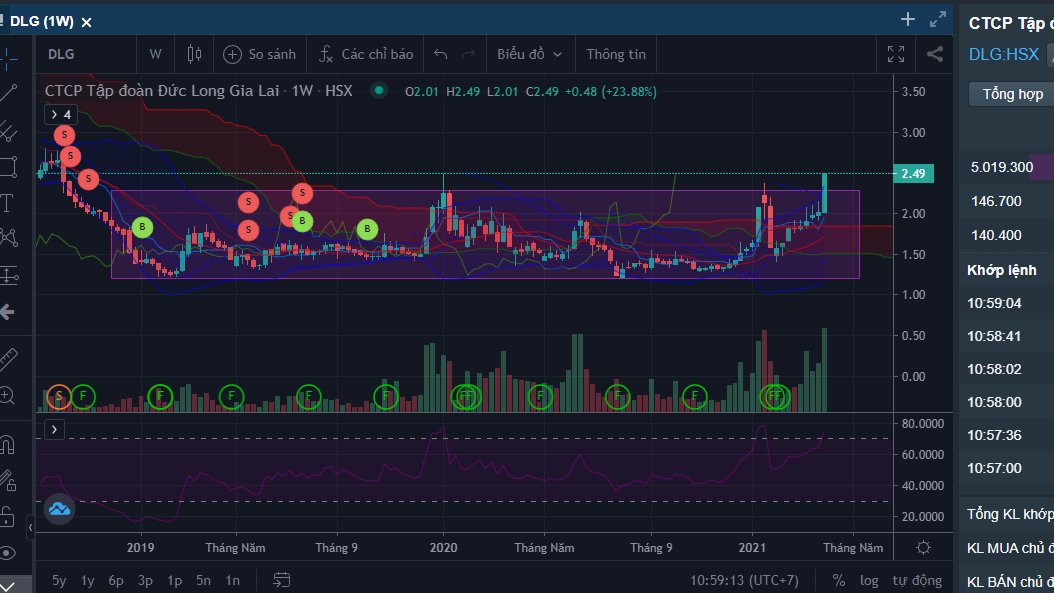Close the DLG (1W) chart tab
The width and height of the screenshot is (1054, 593).
[86, 21]
